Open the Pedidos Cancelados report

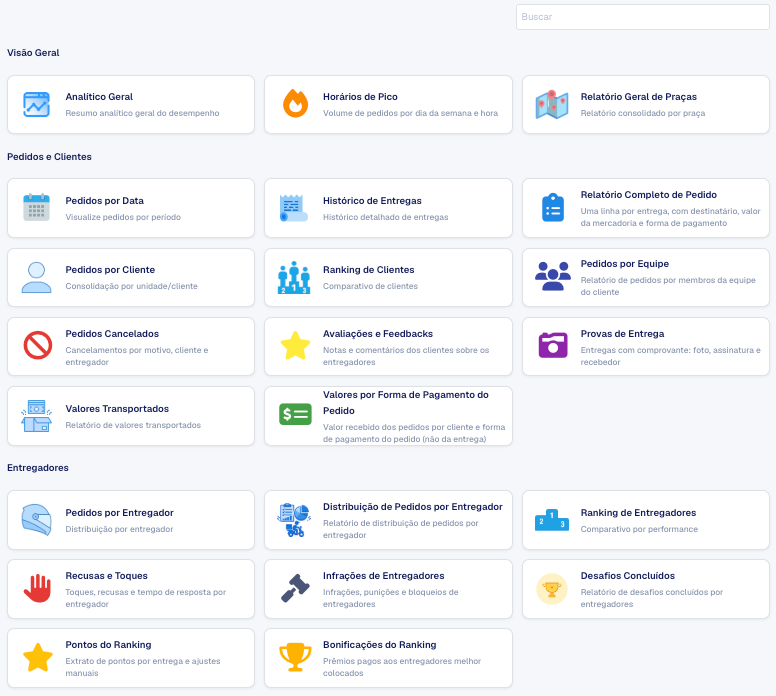pos(131,347)
